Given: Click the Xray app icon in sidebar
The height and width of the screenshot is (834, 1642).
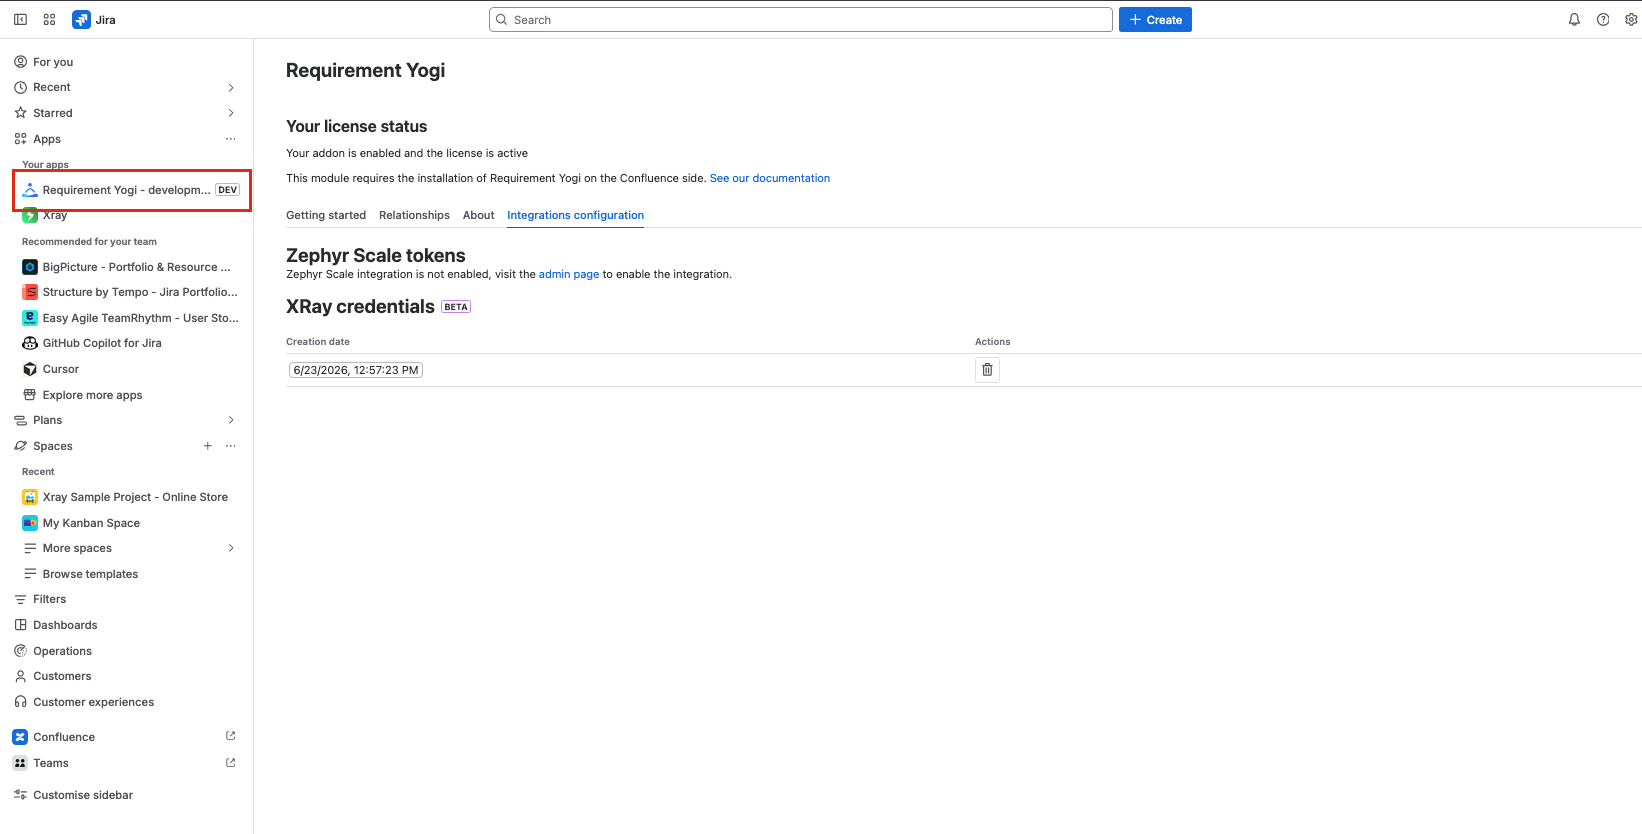Looking at the screenshot, I should (30, 215).
